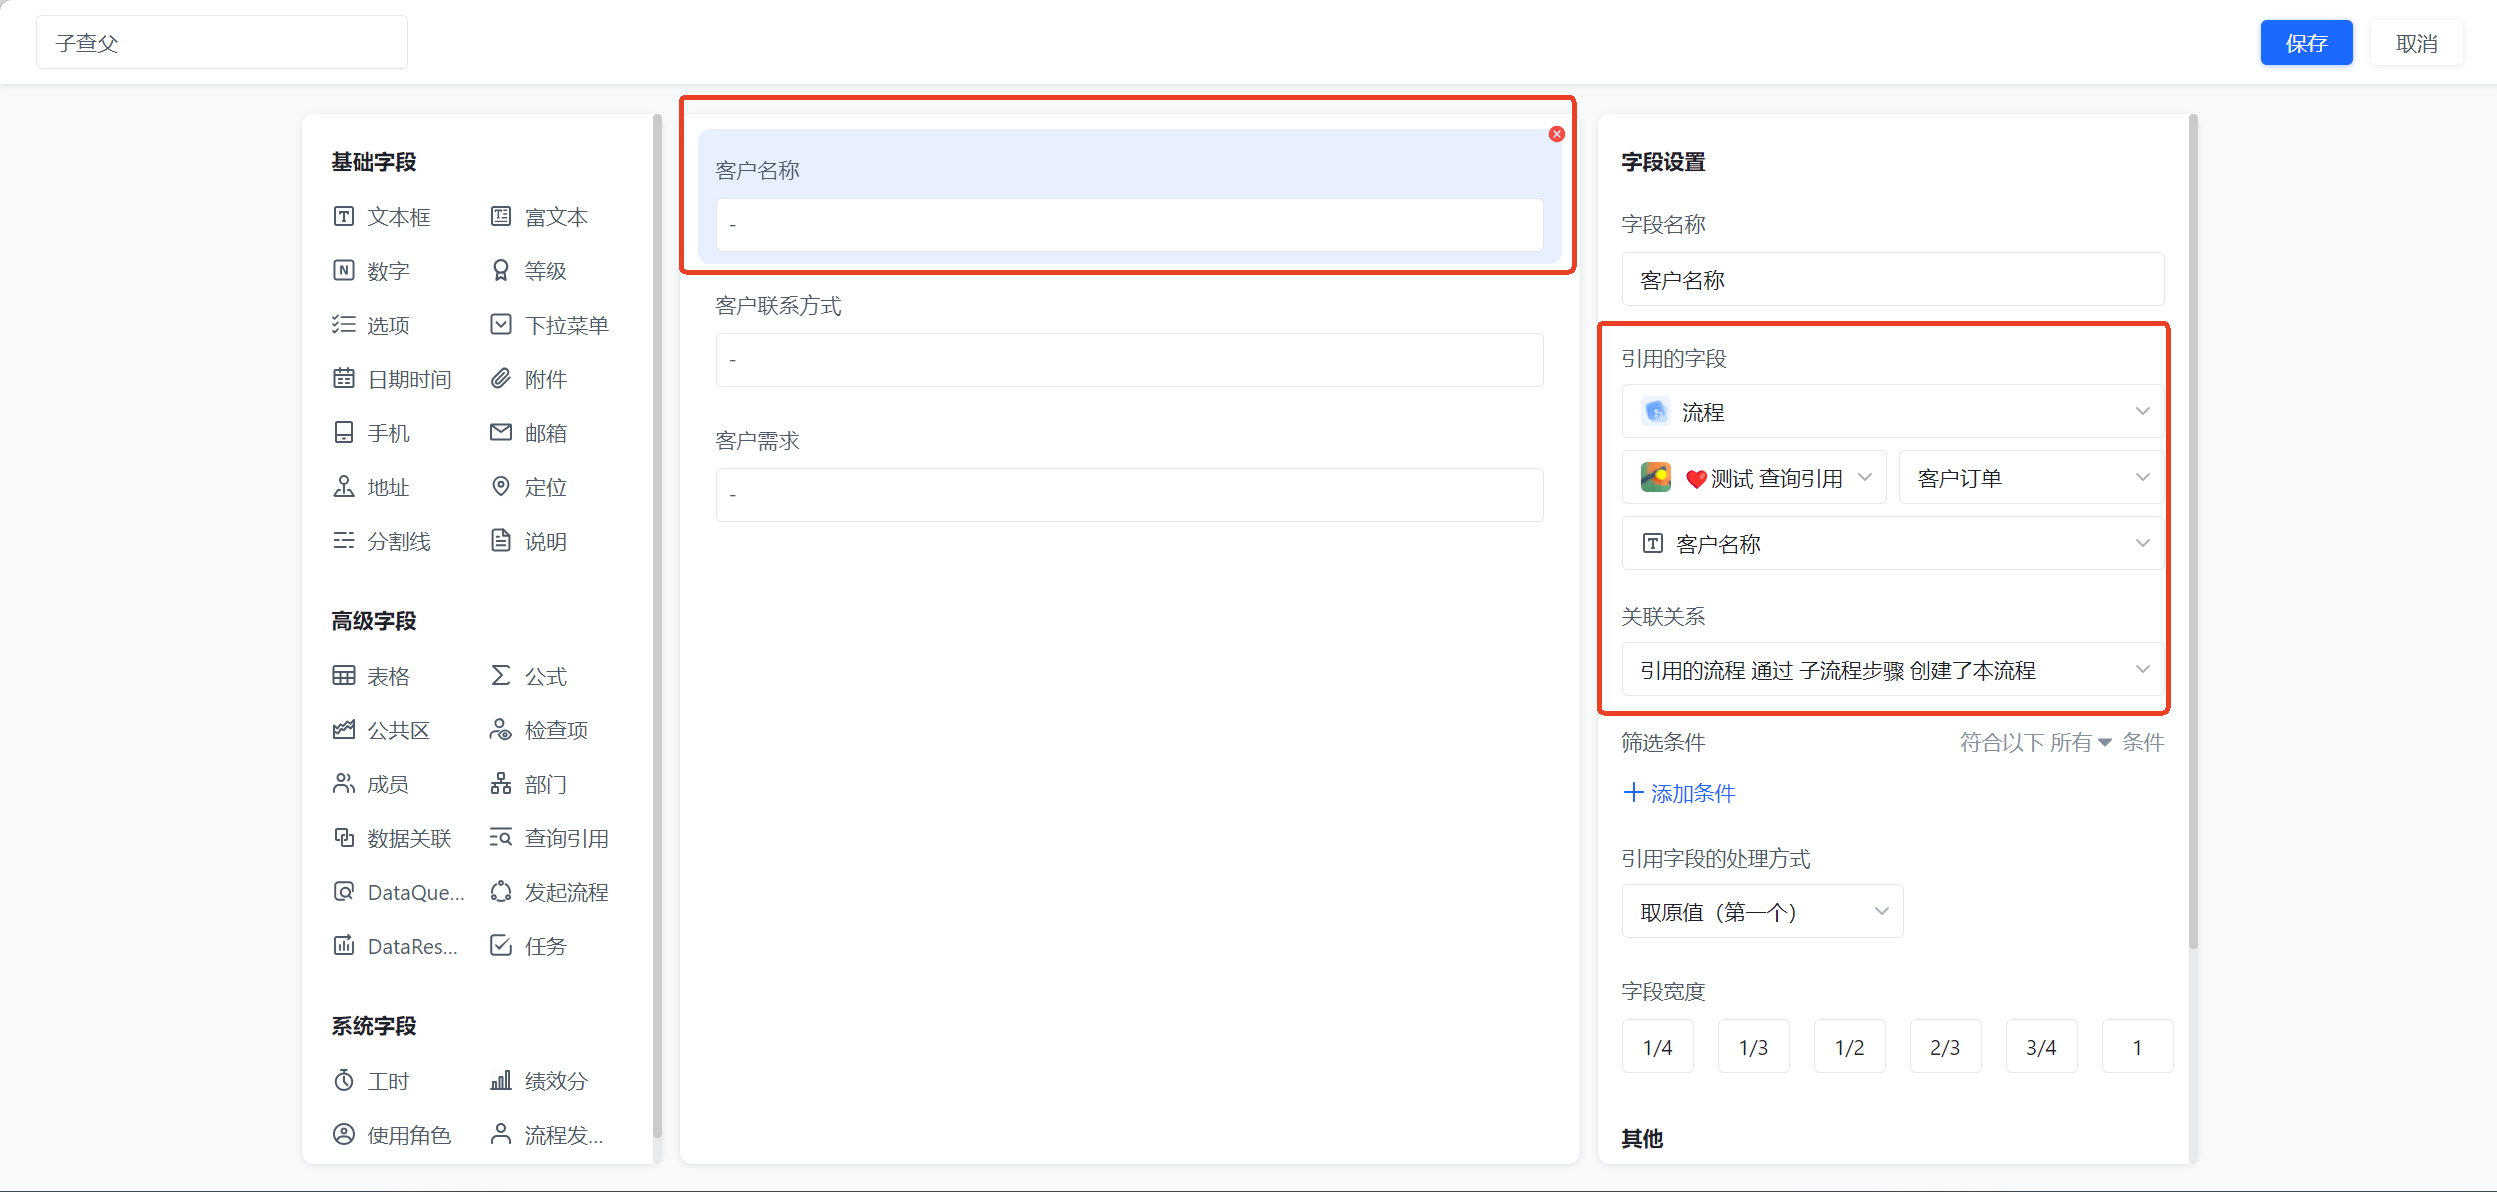This screenshot has height=1192, width=2497.
Task: Set field width to 1/4
Action: (x=1658, y=1047)
